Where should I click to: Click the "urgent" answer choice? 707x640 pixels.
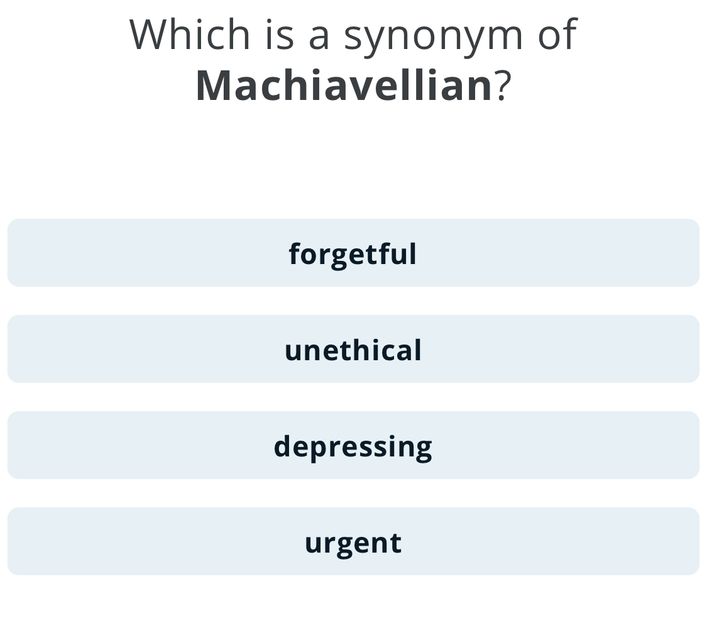point(353,542)
